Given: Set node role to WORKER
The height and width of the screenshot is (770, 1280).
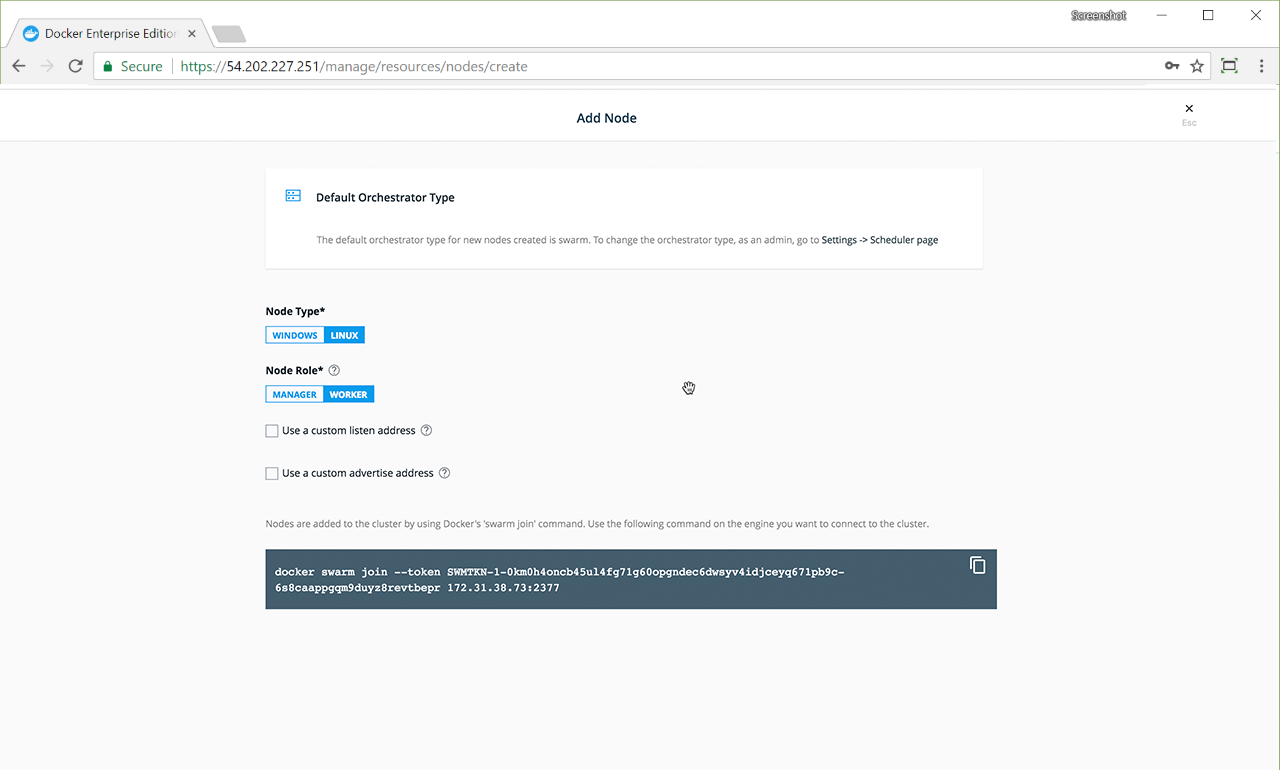Looking at the screenshot, I should pos(349,395).
